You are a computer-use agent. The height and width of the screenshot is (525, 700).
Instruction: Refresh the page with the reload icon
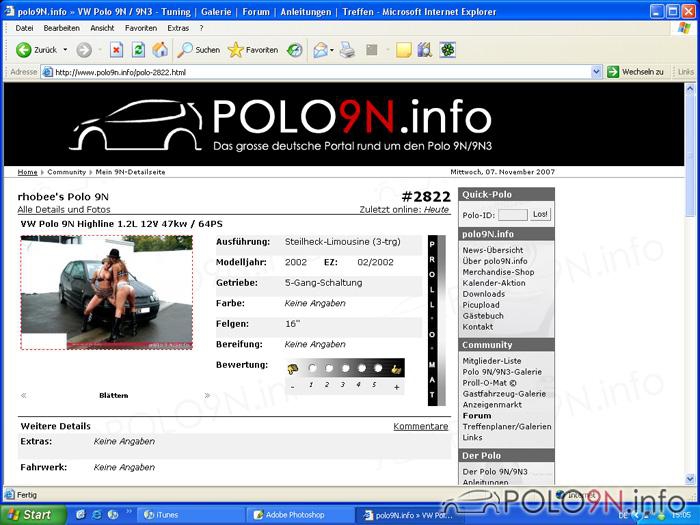[138, 49]
